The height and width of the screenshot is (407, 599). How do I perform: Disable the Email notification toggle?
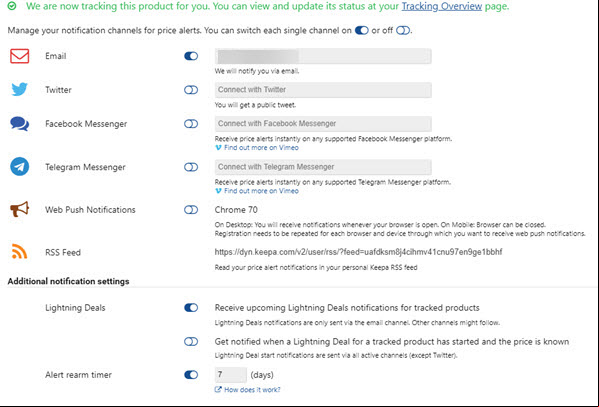(x=191, y=56)
